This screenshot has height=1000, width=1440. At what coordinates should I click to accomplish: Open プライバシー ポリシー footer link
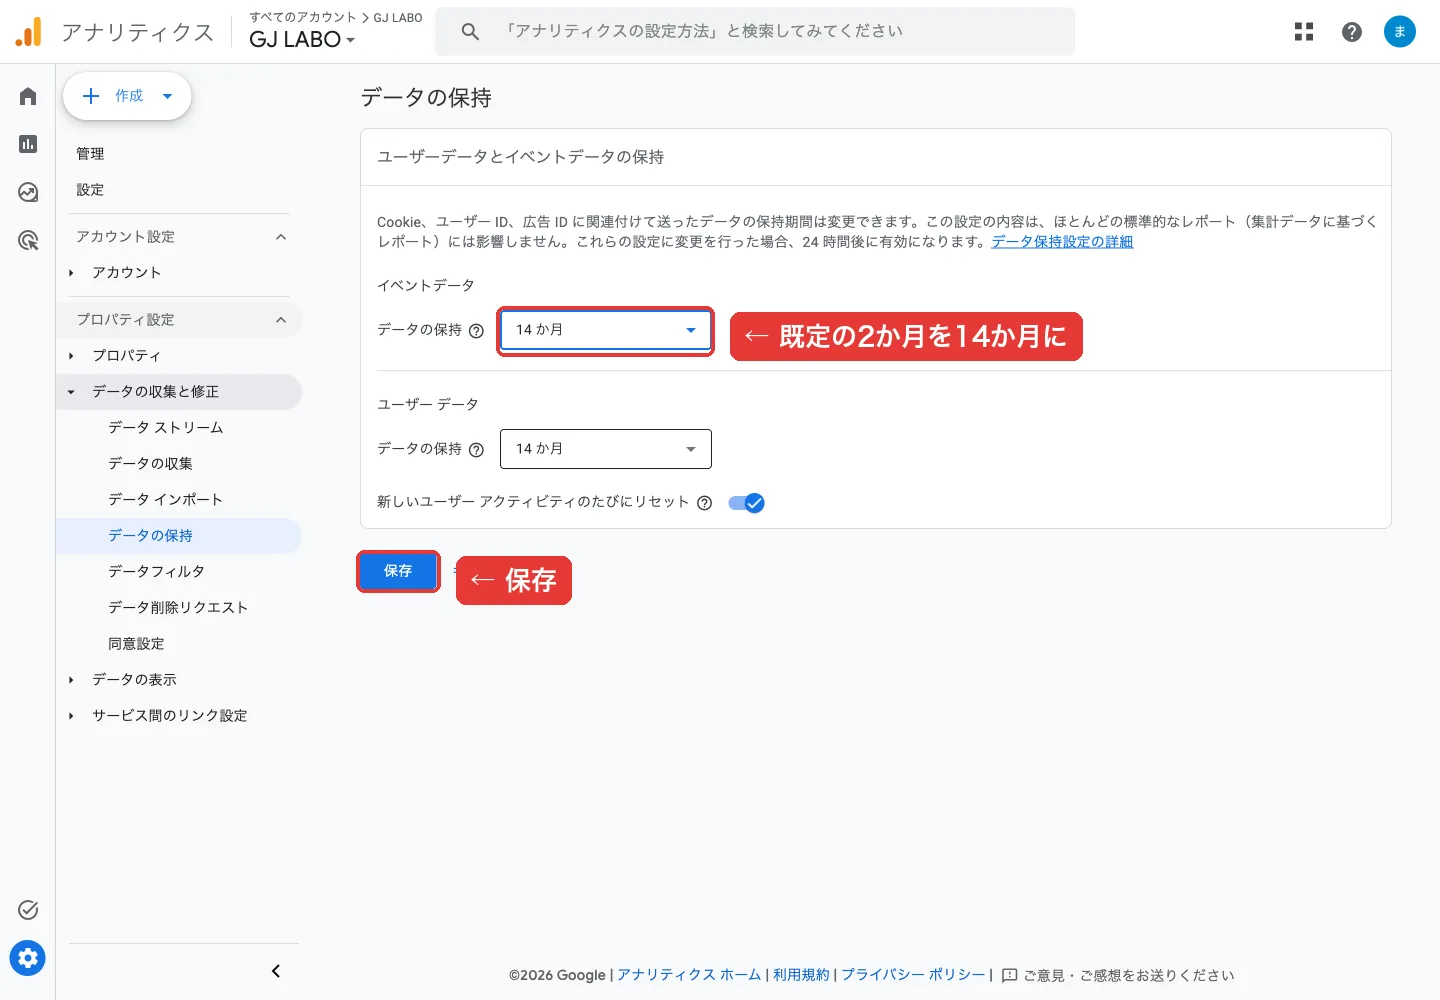click(x=913, y=975)
